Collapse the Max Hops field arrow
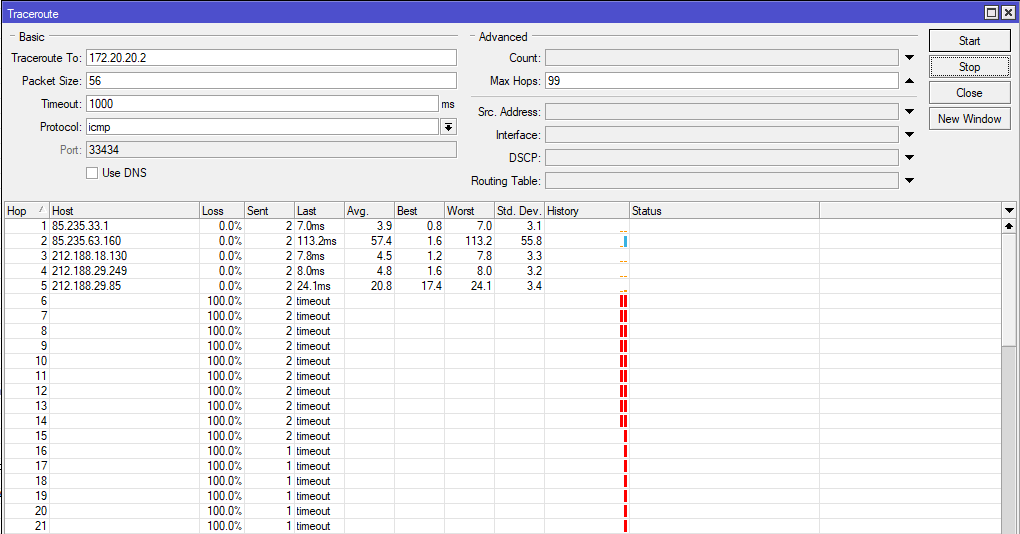 click(x=909, y=81)
